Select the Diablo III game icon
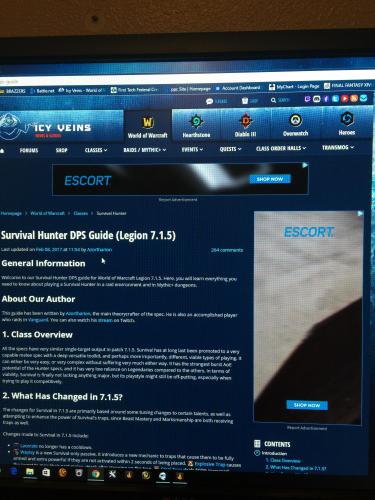The width and height of the screenshot is (375, 500). [x=246, y=125]
